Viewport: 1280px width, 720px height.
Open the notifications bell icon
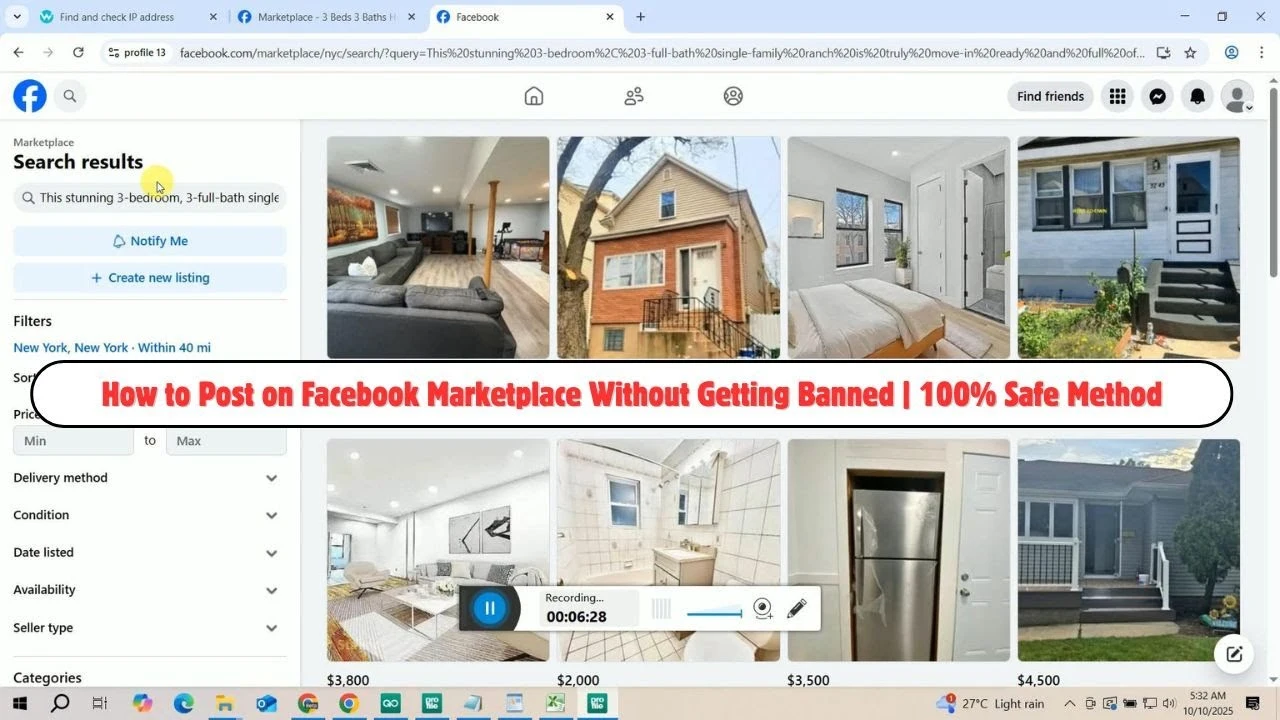point(1197,96)
